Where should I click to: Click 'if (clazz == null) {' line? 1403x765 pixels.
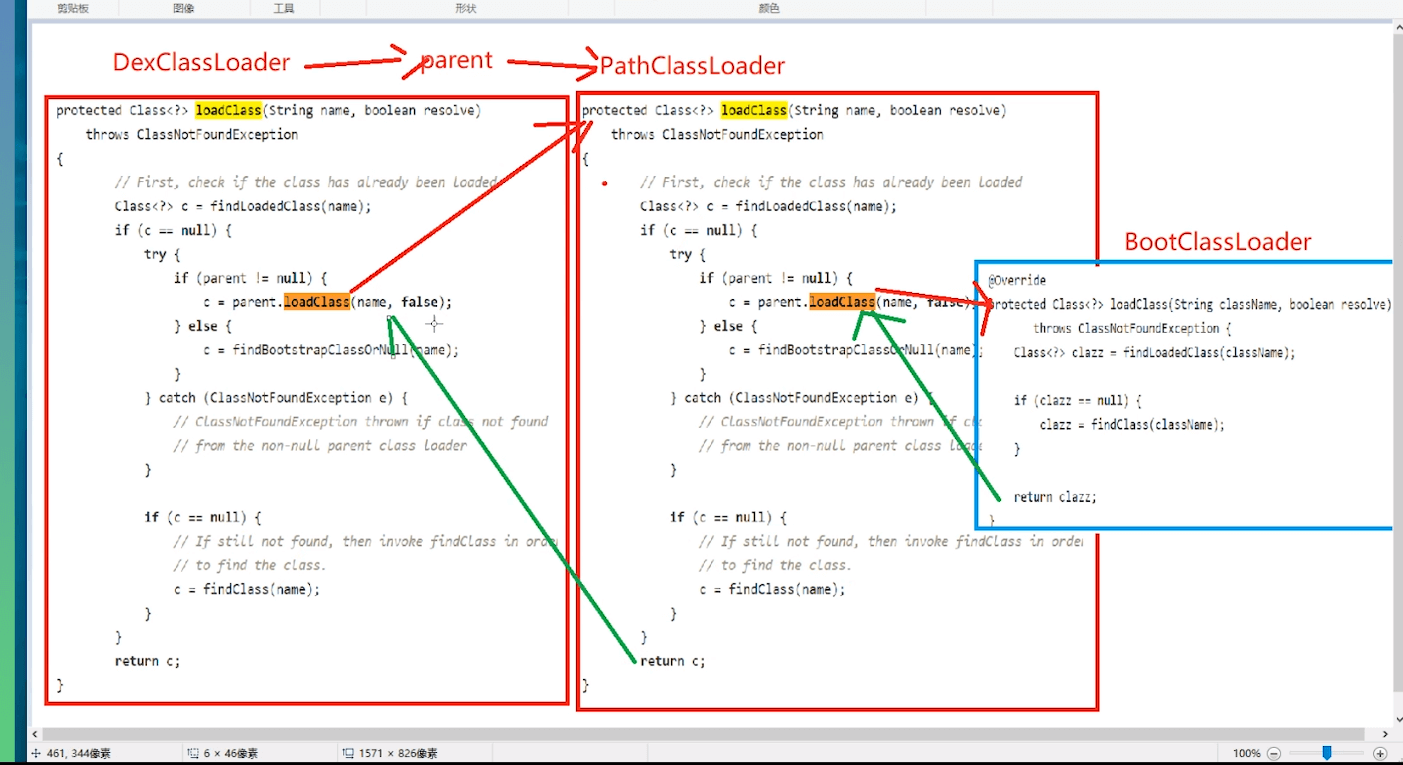pos(1077,401)
